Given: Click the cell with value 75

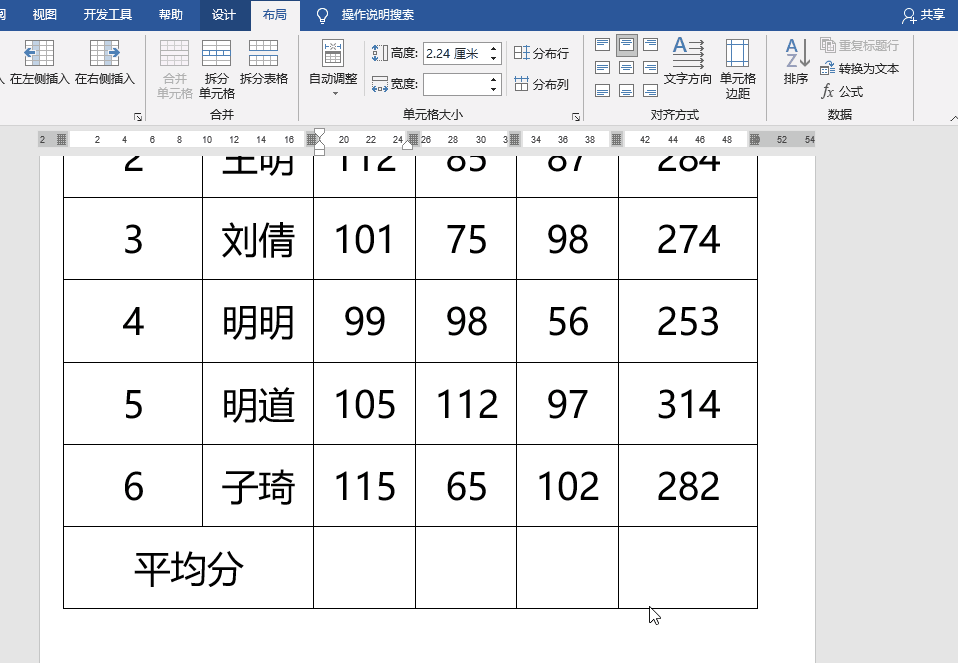Looking at the screenshot, I should 466,239.
